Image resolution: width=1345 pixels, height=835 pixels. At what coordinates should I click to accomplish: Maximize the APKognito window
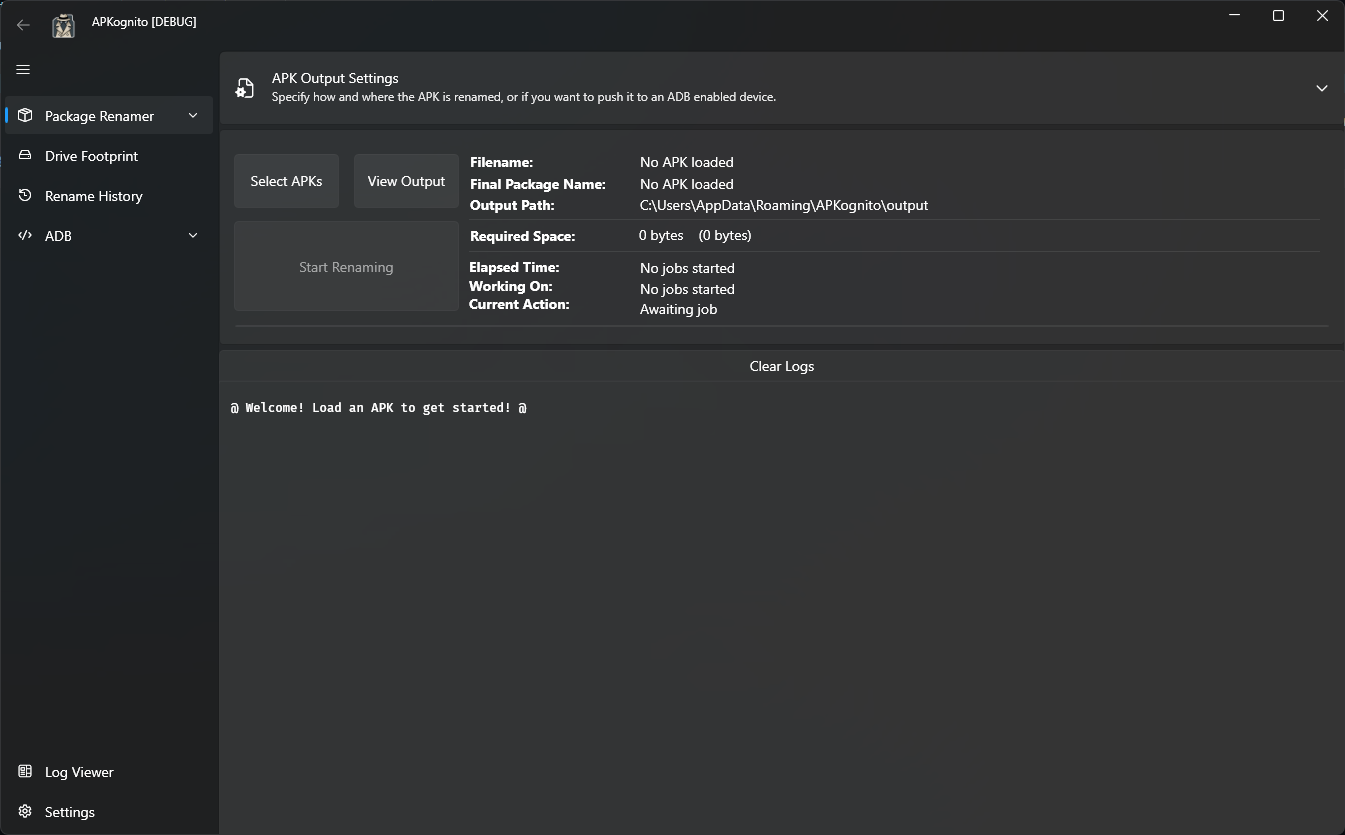[x=1278, y=16]
